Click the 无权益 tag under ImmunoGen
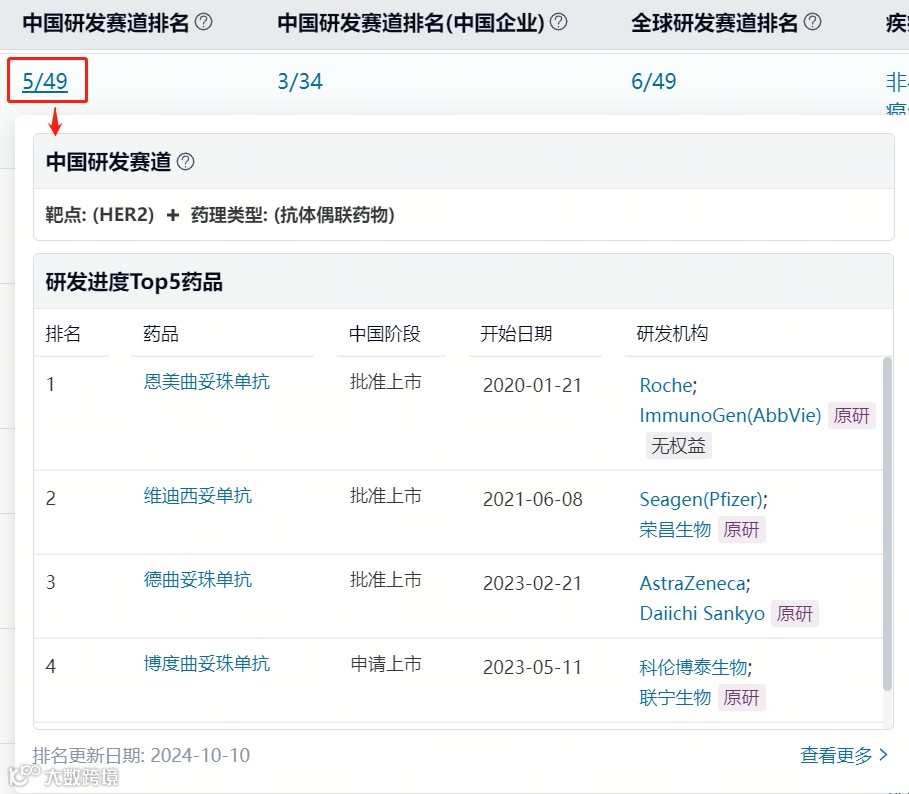The height and width of the screenshot is (794, 909). coord(678,446)
